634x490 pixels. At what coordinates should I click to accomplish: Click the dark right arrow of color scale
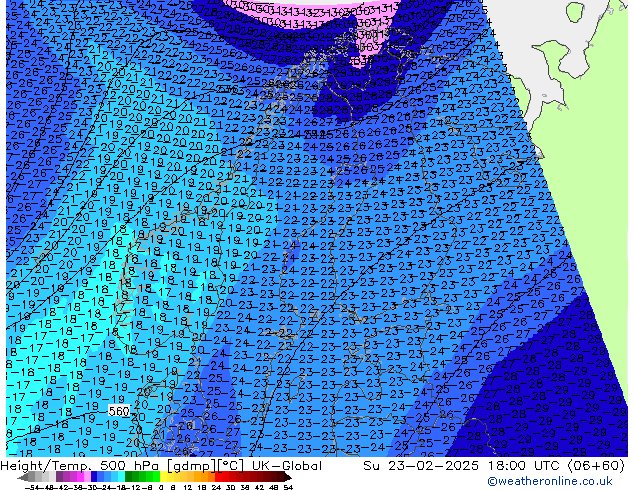pyautogui.click(x=288, y=478)
